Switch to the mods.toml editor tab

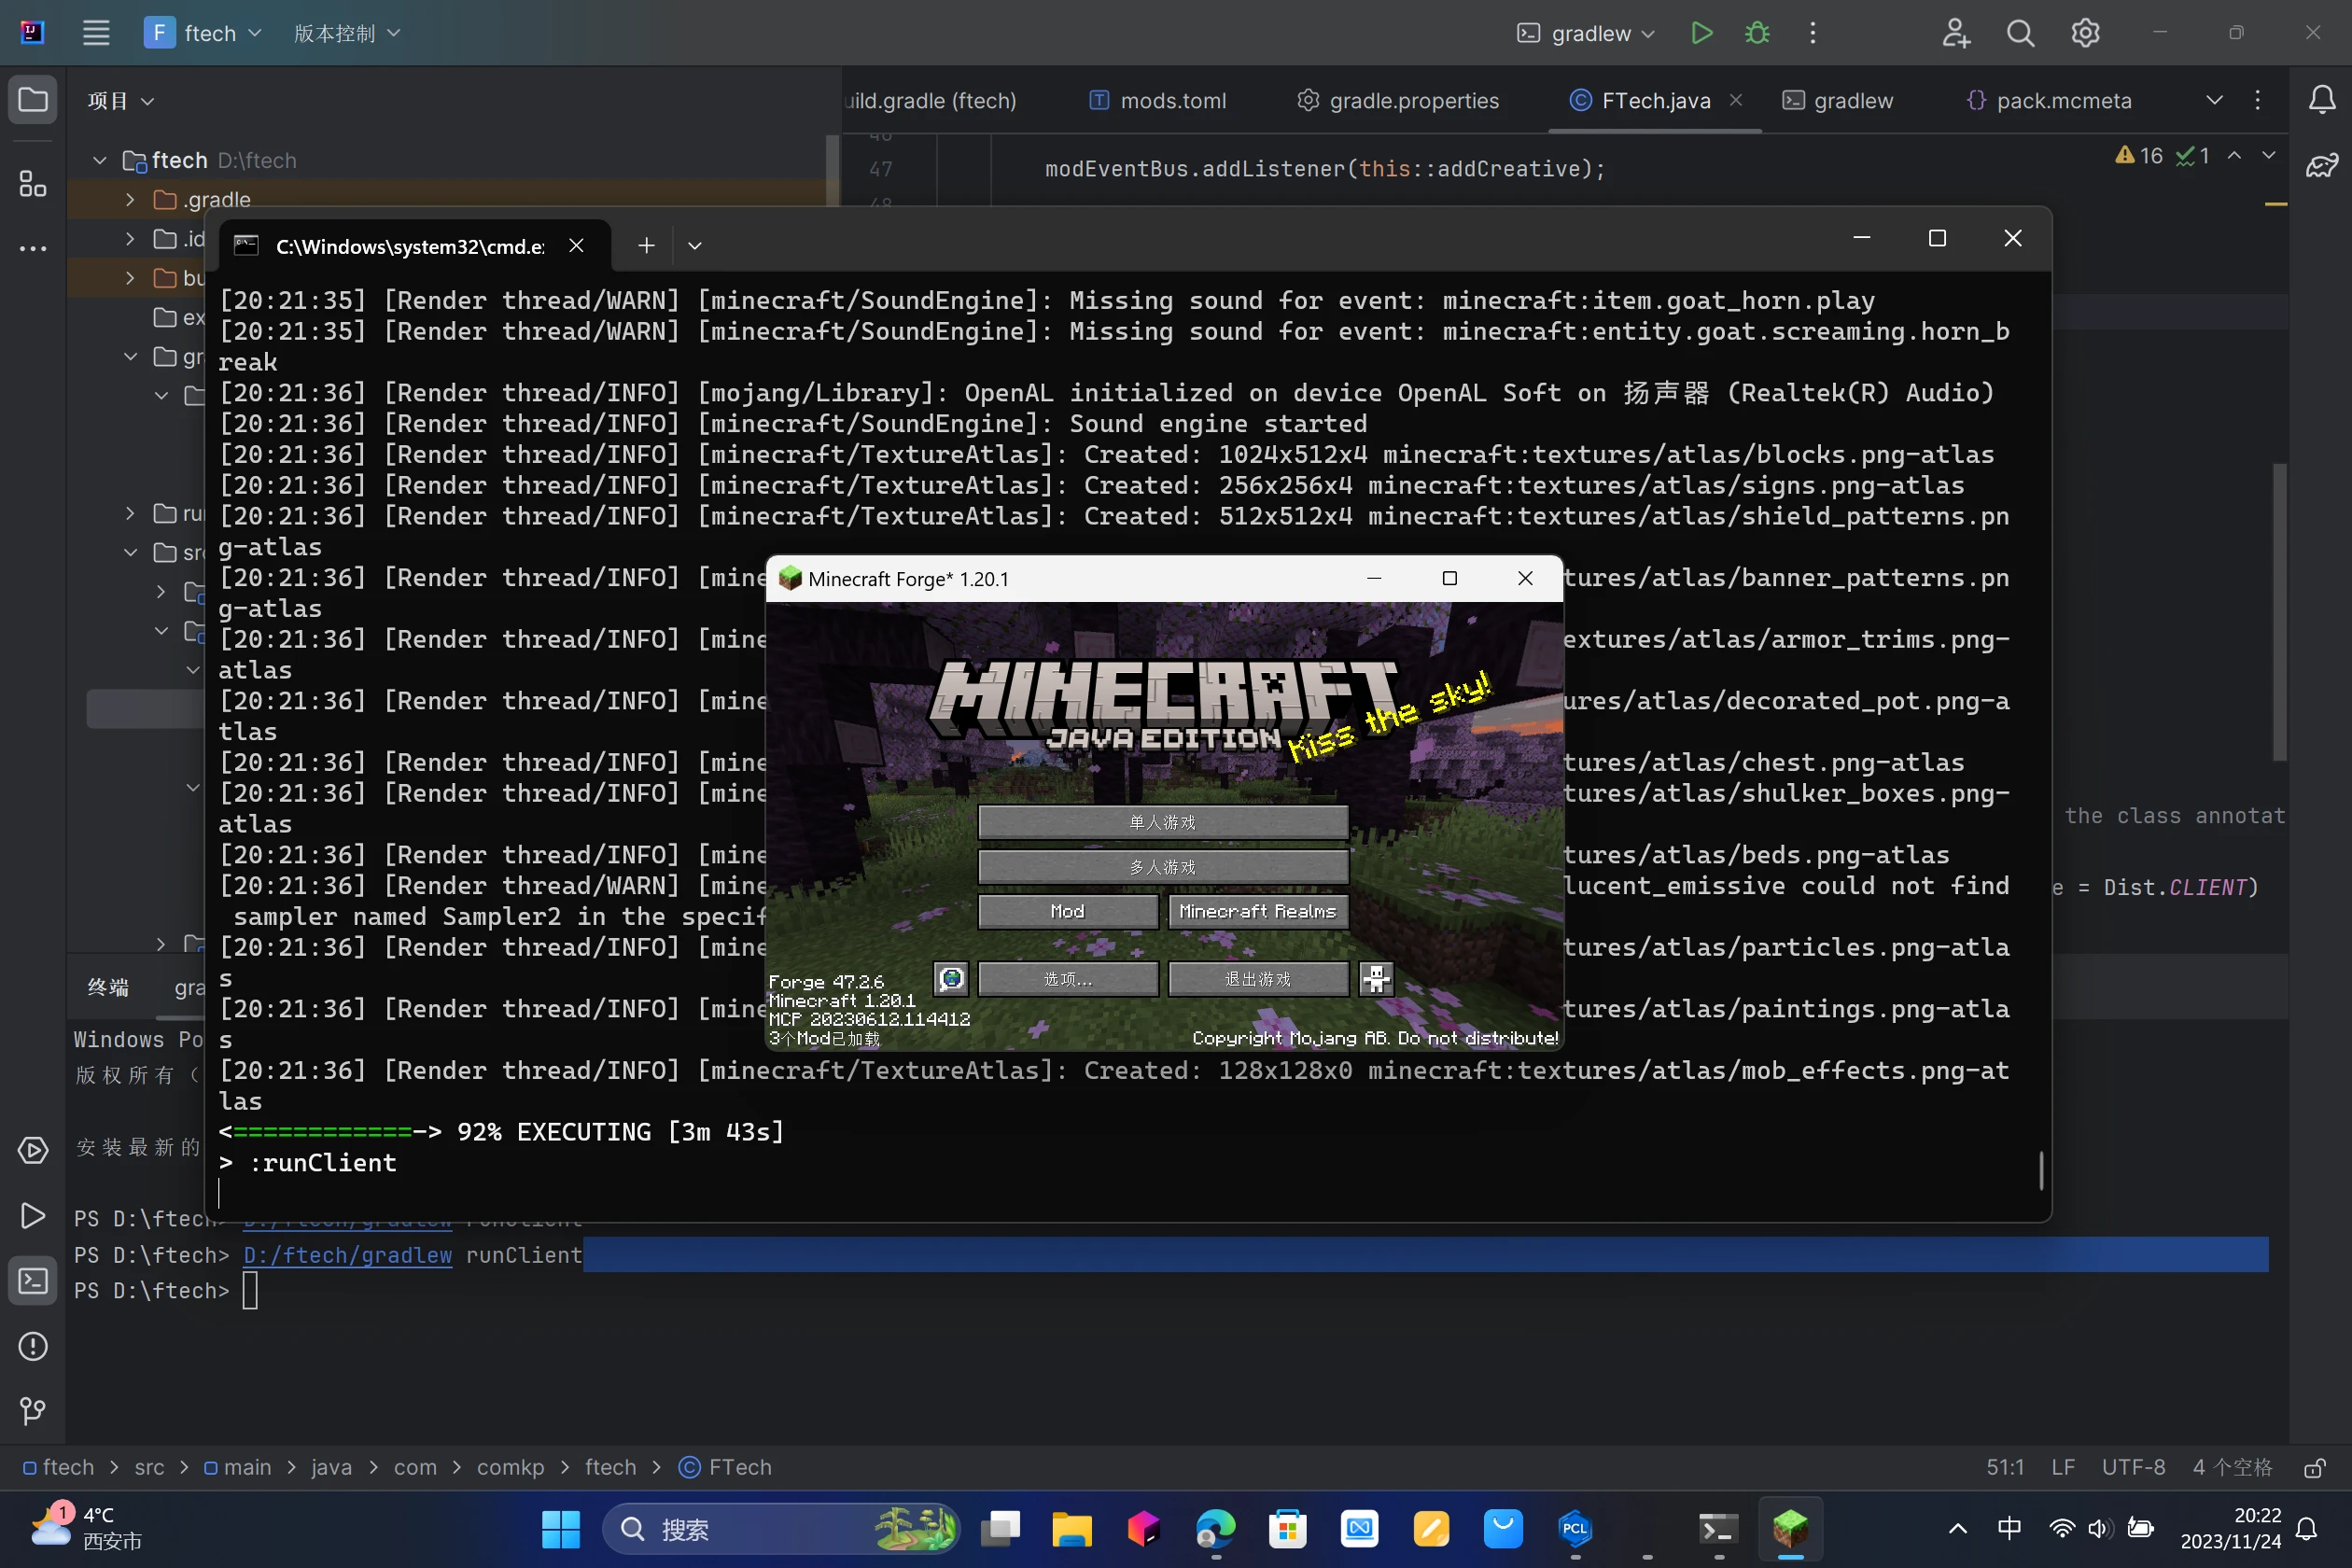[1158, 101]
